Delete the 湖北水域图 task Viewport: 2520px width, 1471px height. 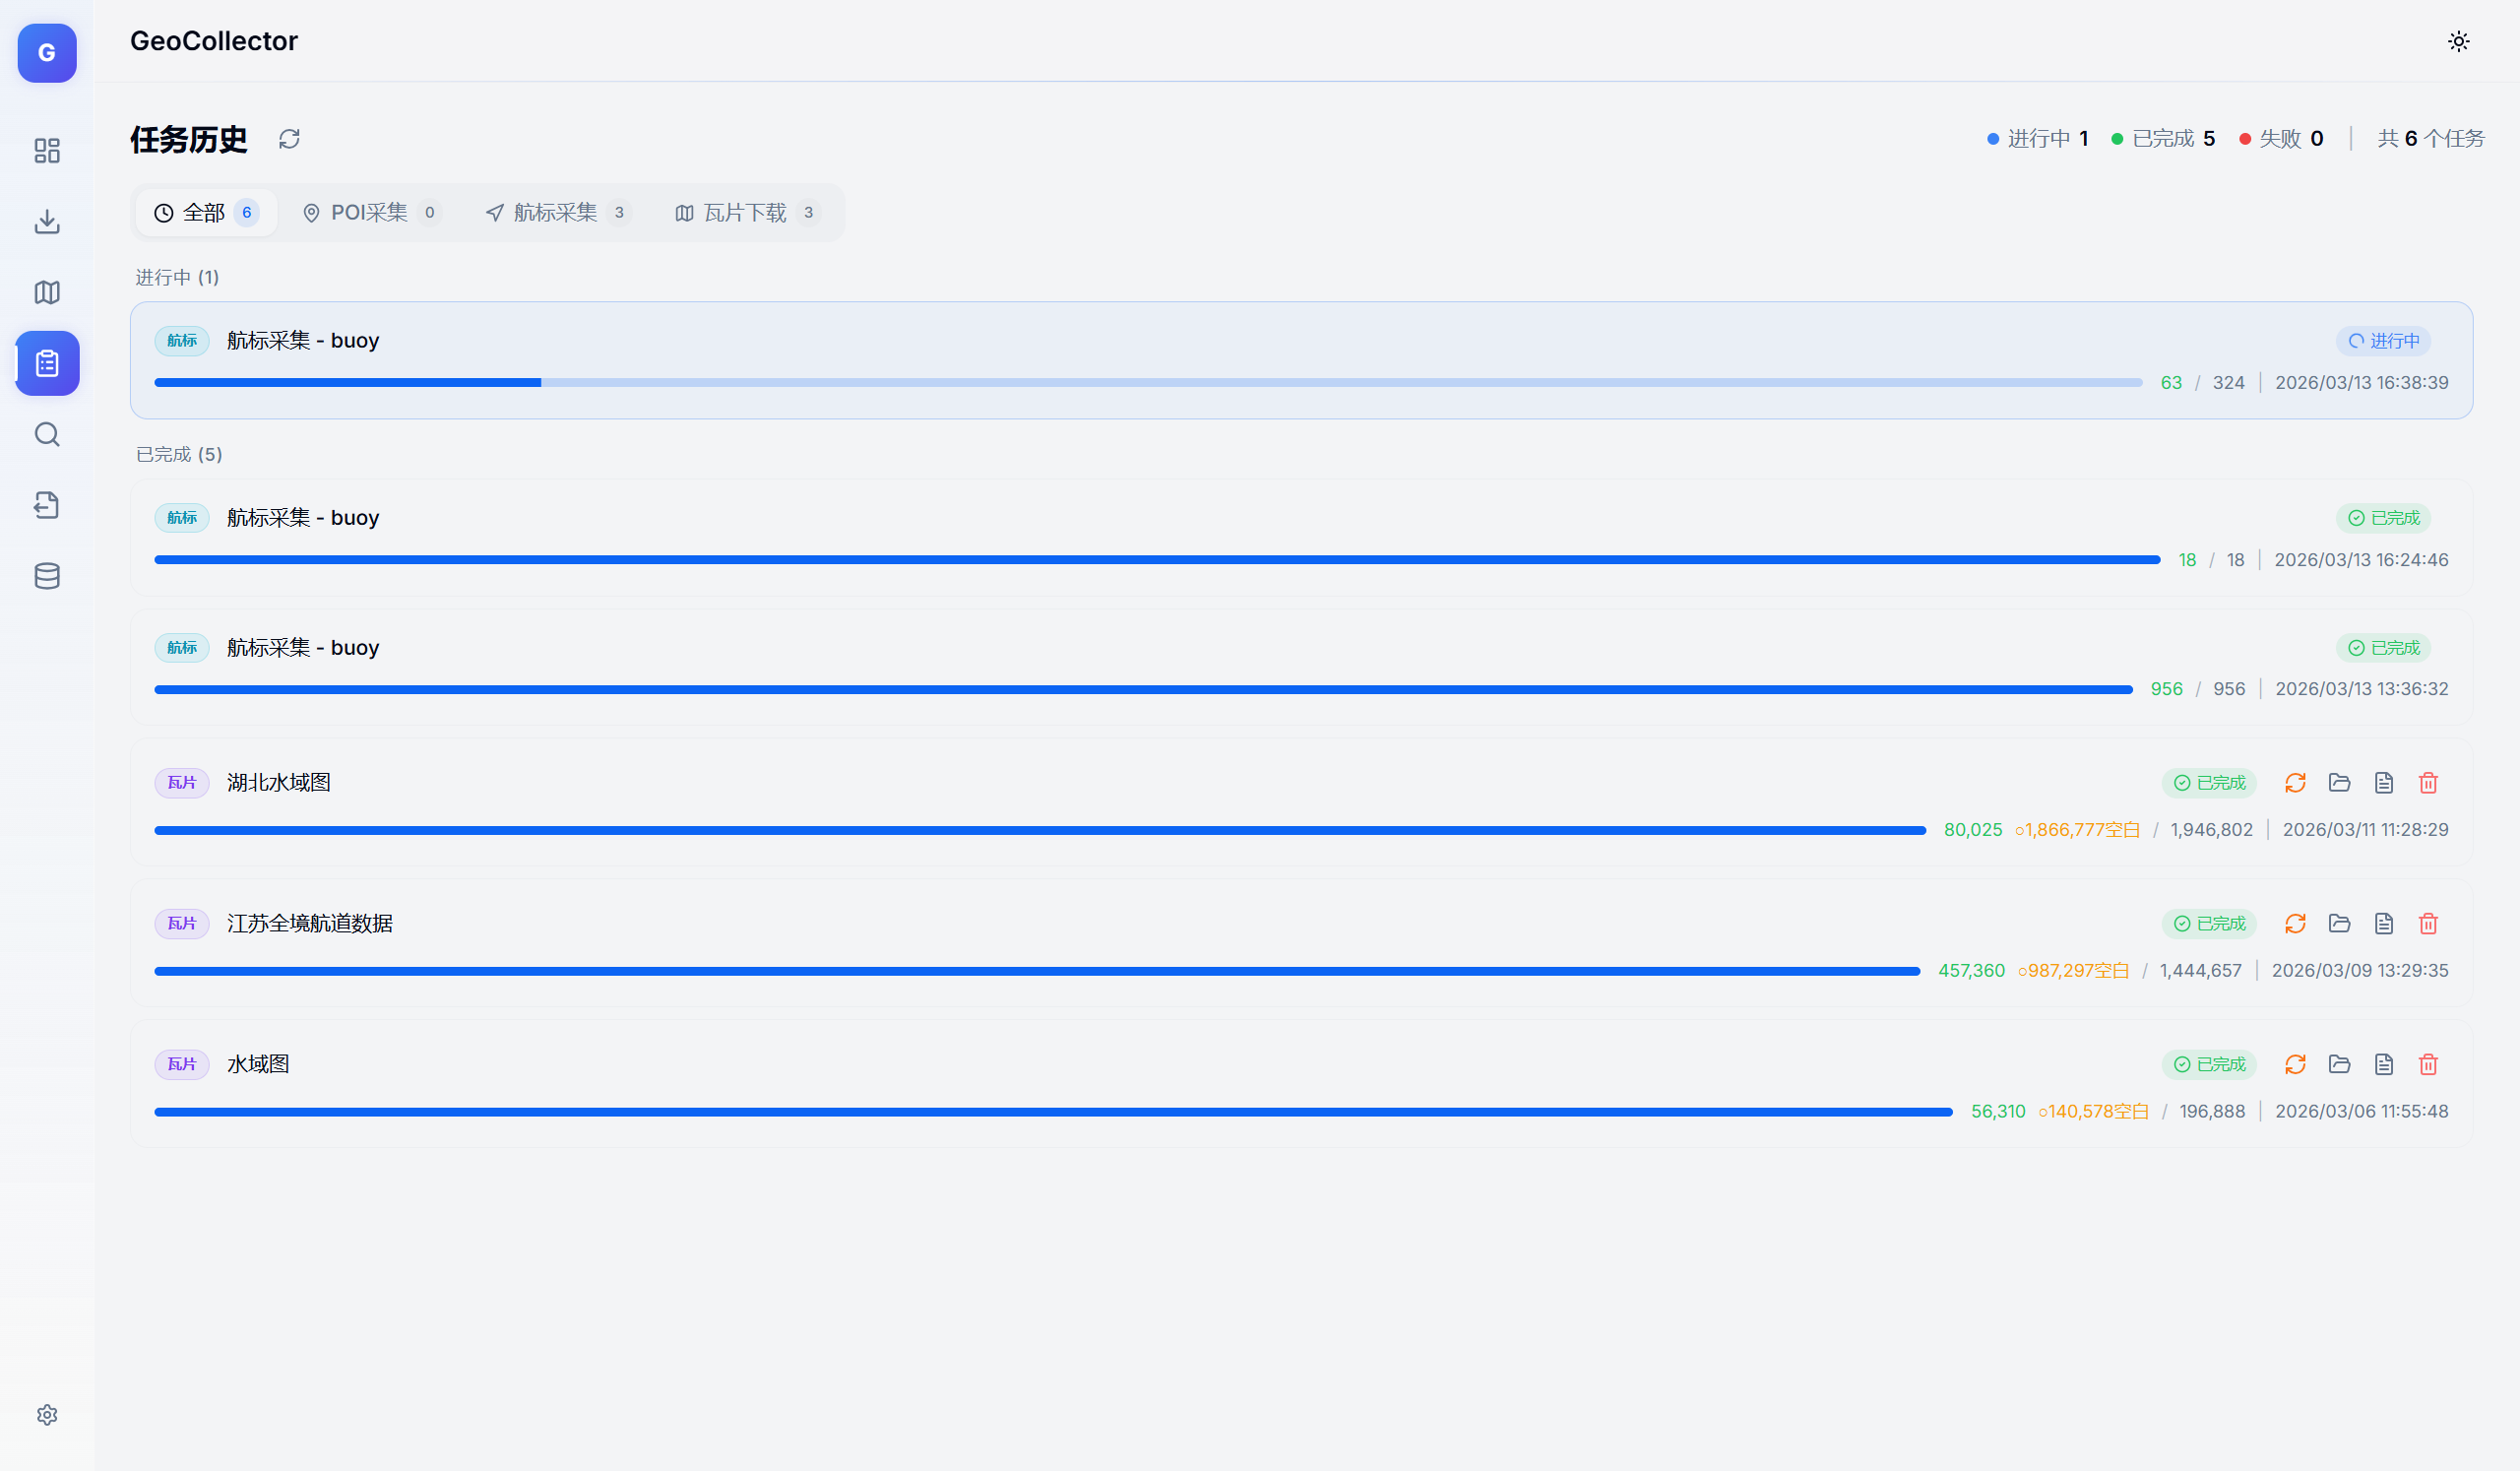pyautogui.click(x=2428, y=783)
